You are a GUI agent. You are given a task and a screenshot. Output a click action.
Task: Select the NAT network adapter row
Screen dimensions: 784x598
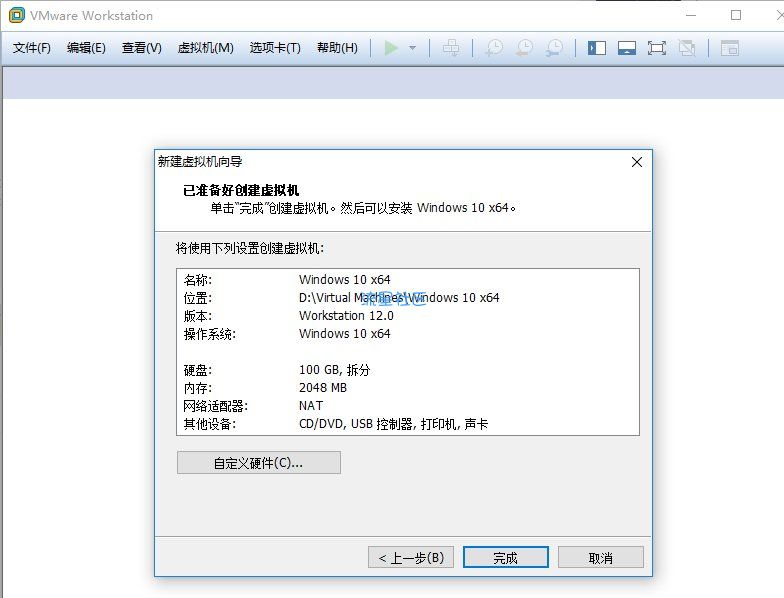408,406
